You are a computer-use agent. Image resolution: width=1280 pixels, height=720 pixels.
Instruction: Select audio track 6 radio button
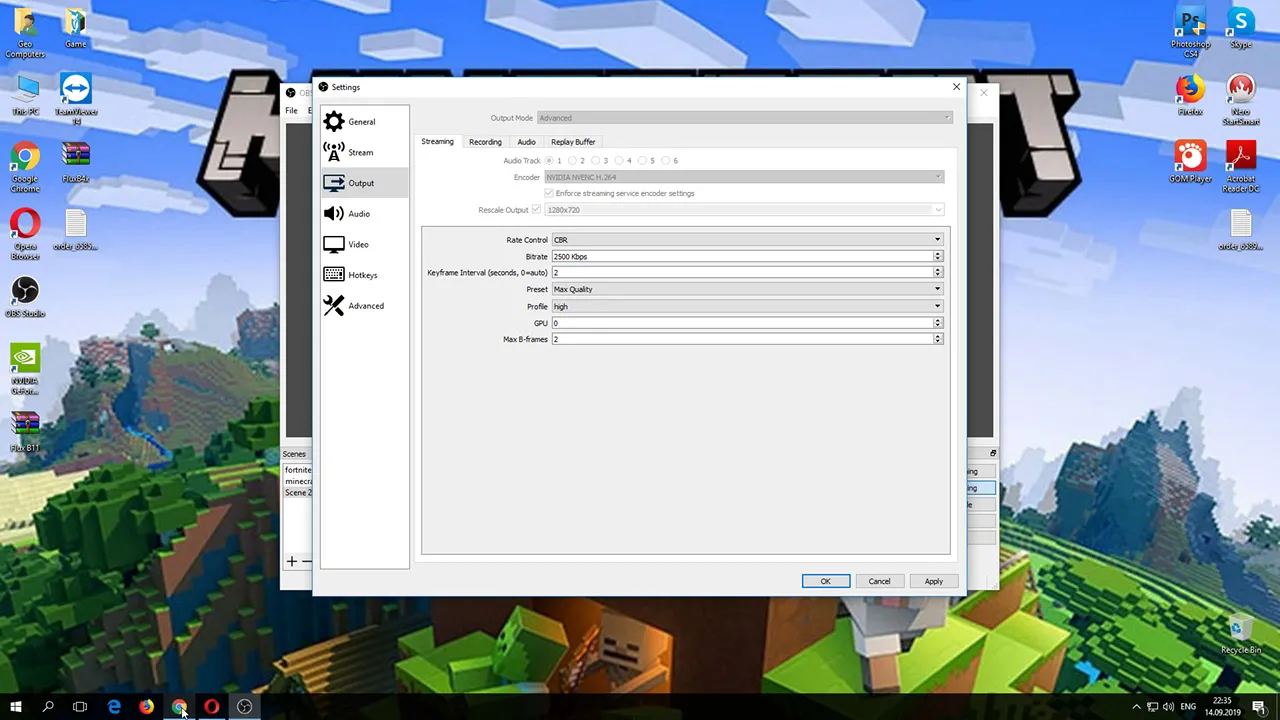[x=665, y=160]
